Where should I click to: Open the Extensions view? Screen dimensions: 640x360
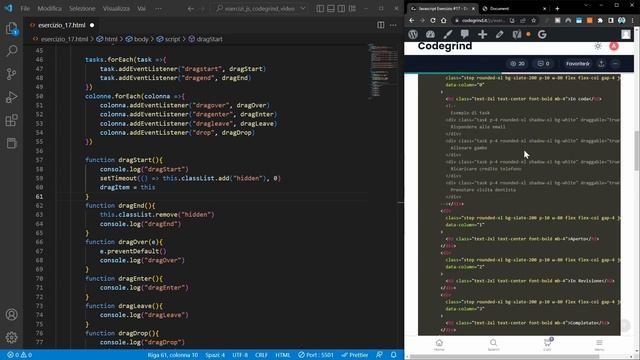(x=11, y=120)
